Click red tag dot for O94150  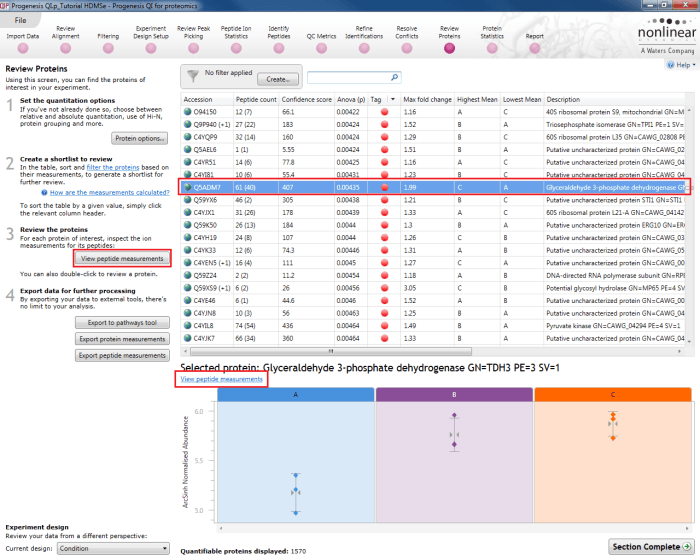(384, 112)
